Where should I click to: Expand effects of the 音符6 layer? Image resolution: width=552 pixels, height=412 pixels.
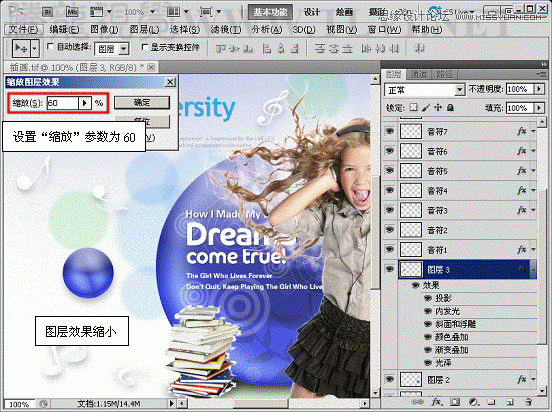533,151
